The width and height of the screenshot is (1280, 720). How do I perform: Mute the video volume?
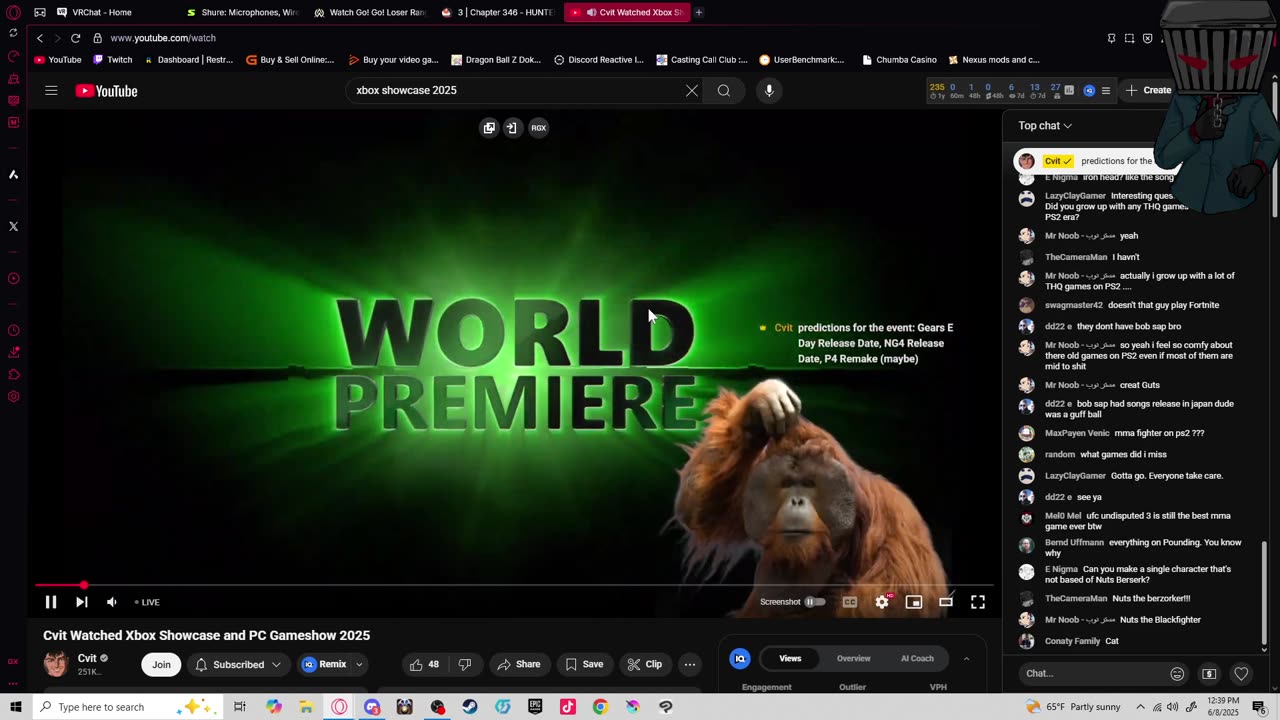112,602
